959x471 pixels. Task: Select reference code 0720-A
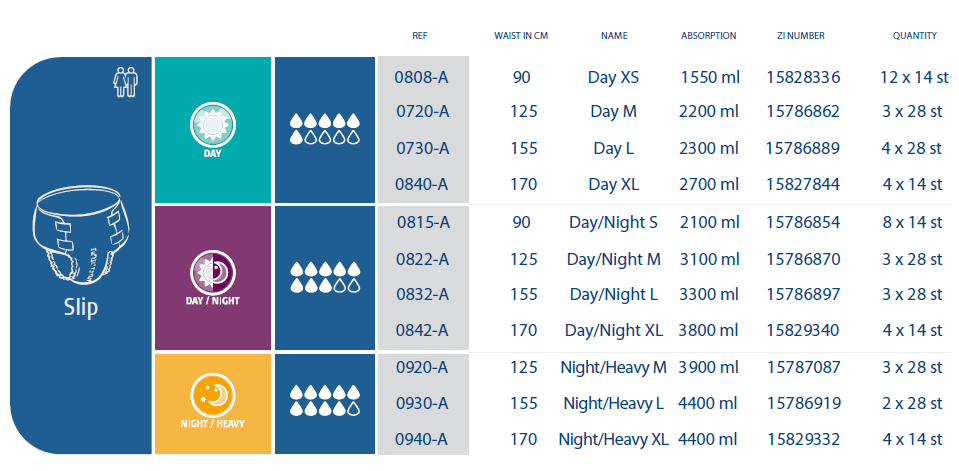tap(423, 111)
